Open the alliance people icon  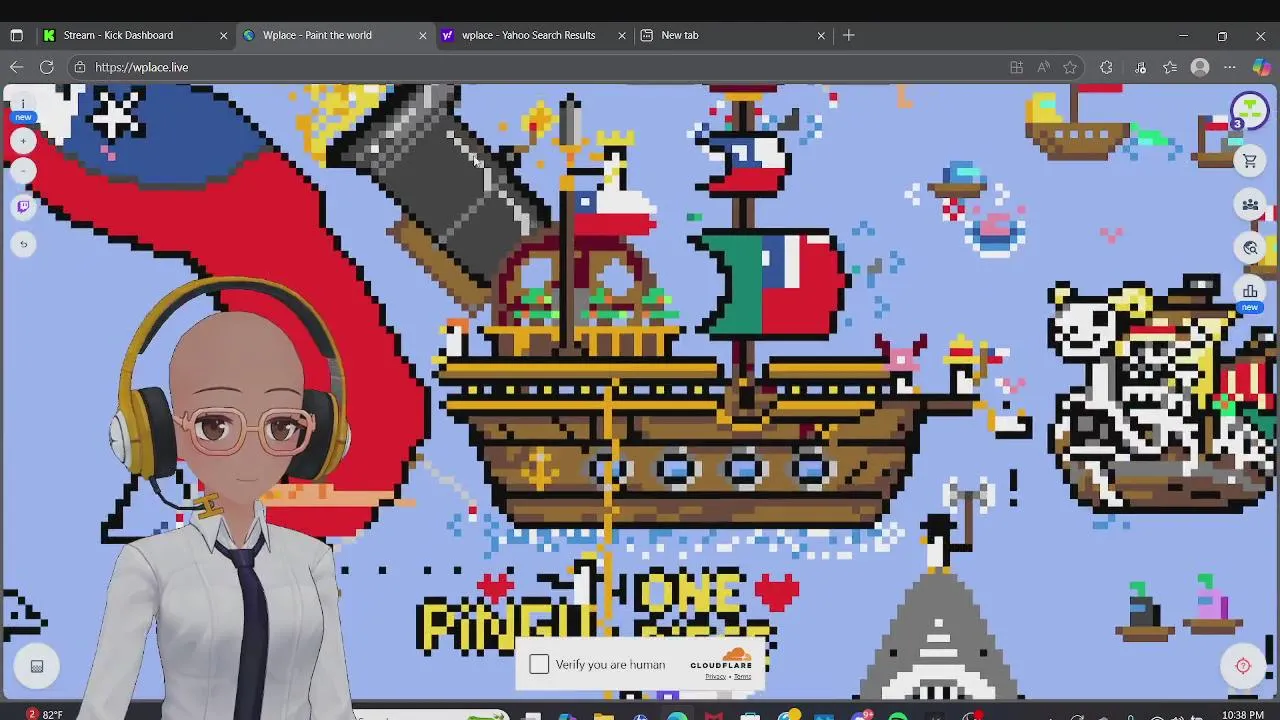click(x=1250, y=205)
